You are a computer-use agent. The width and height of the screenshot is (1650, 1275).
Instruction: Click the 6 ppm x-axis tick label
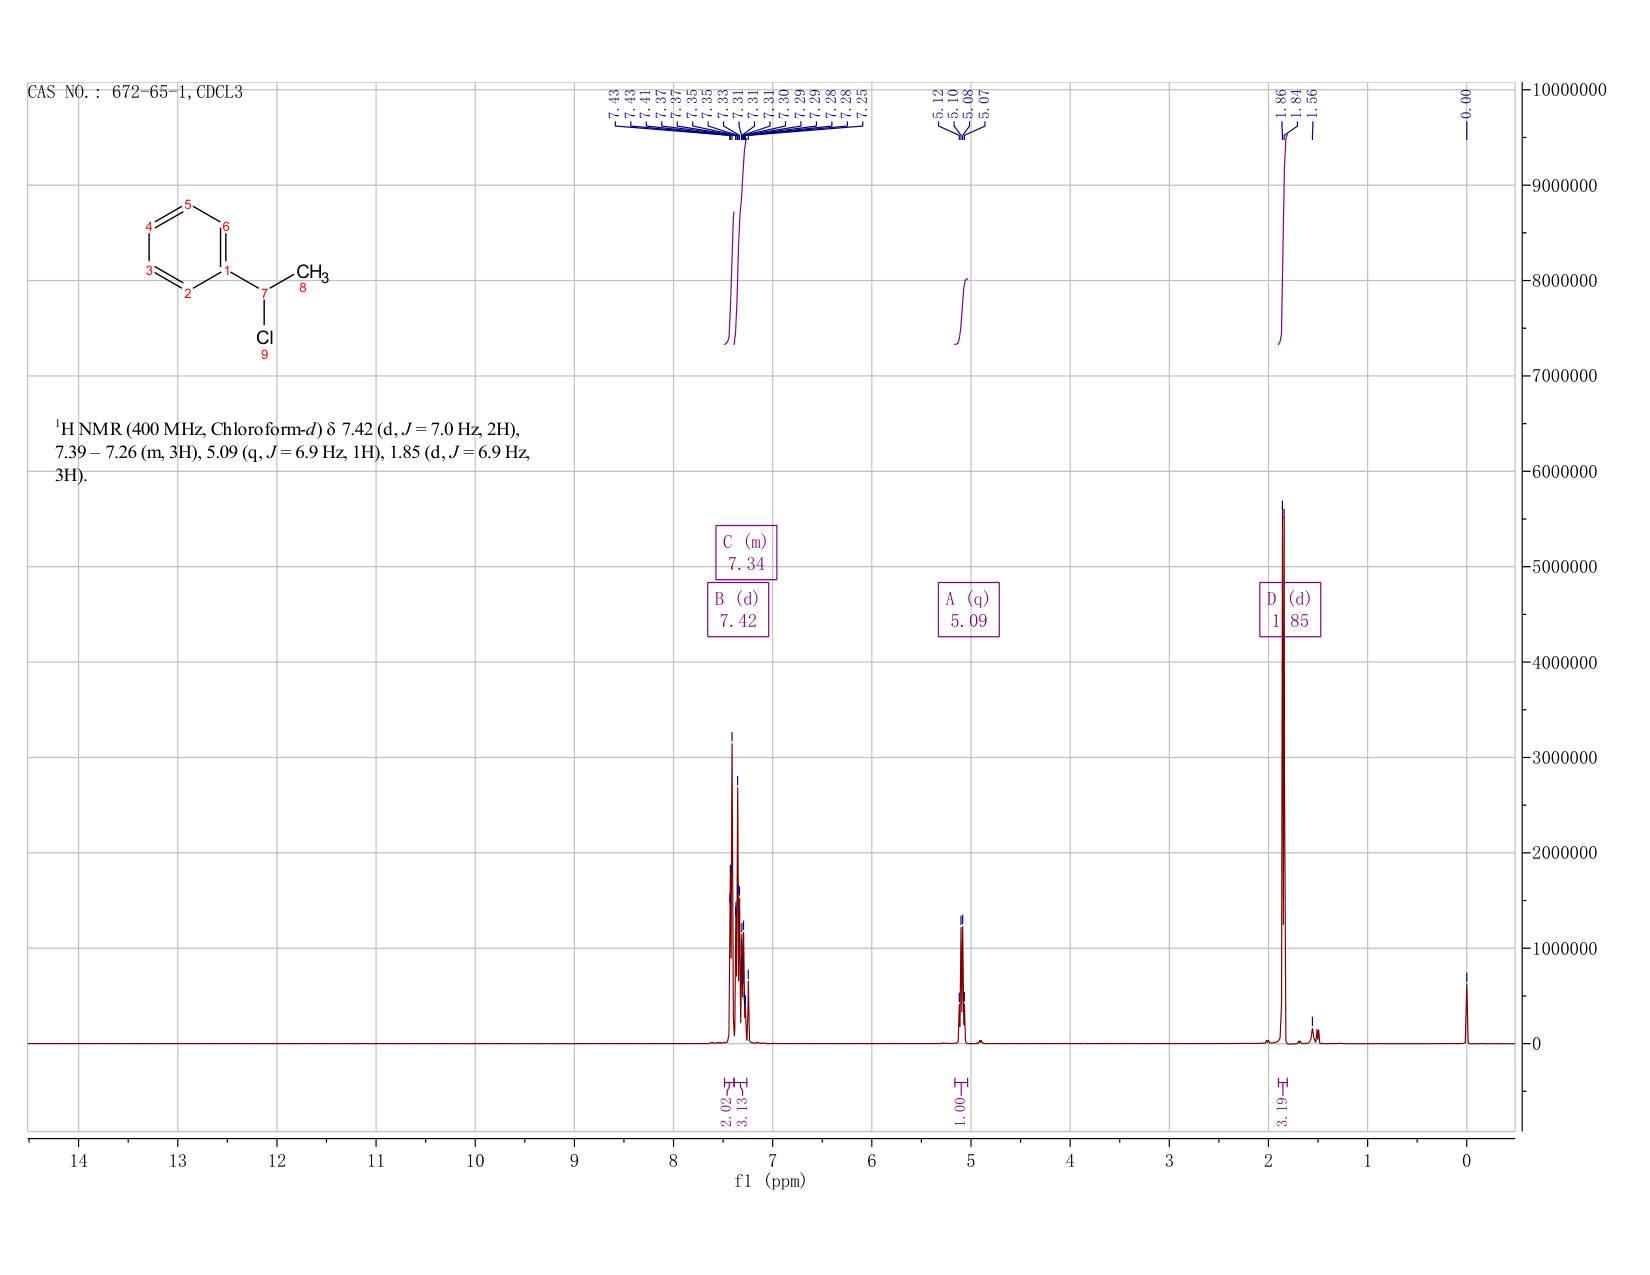(x=871, y=1160)
